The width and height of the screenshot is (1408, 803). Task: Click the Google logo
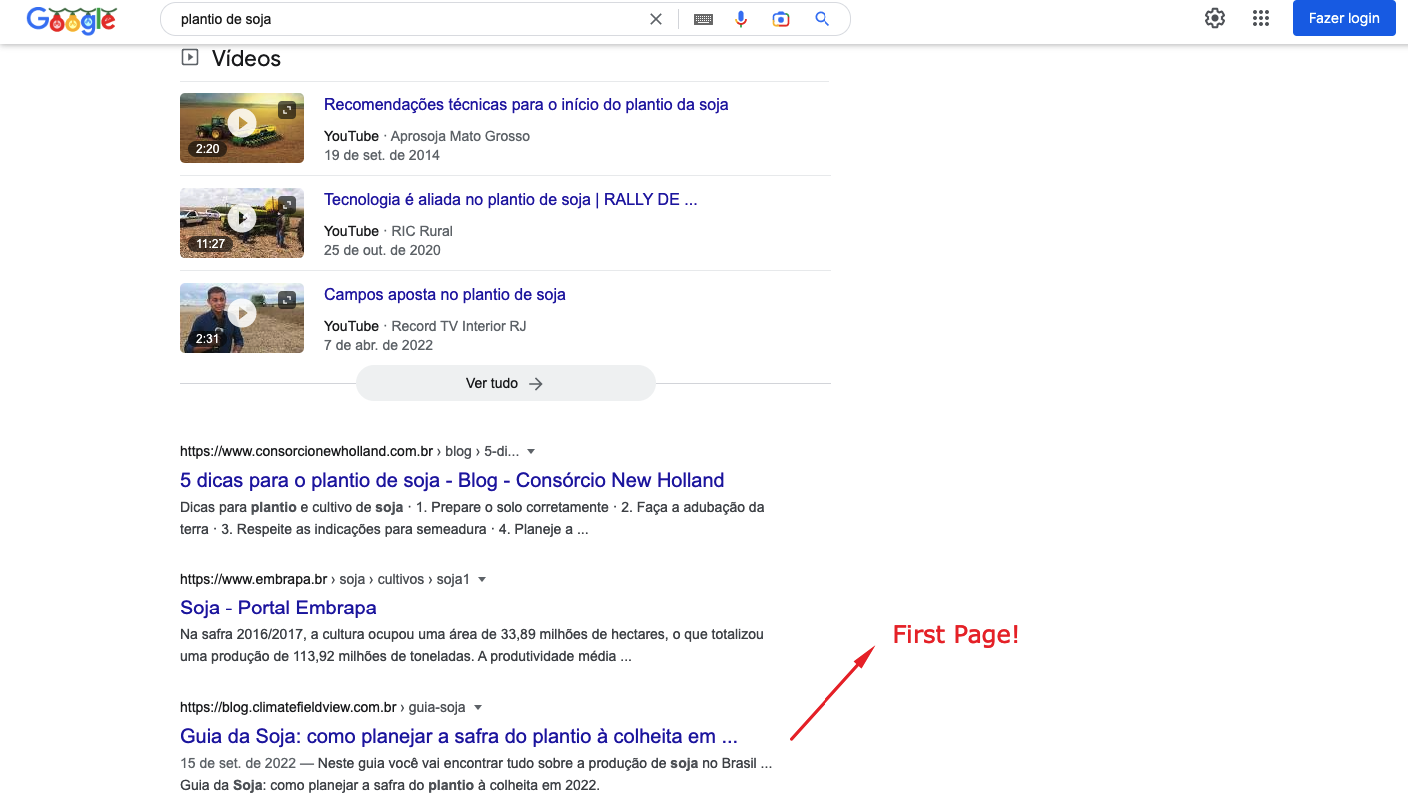pyautogui.click(x=71, y=19)
